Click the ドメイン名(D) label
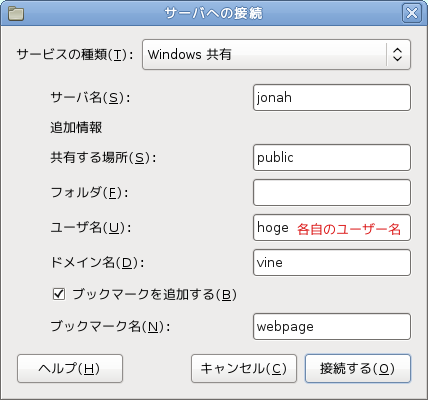The image size is (428, 400). (x=97, y=263)
